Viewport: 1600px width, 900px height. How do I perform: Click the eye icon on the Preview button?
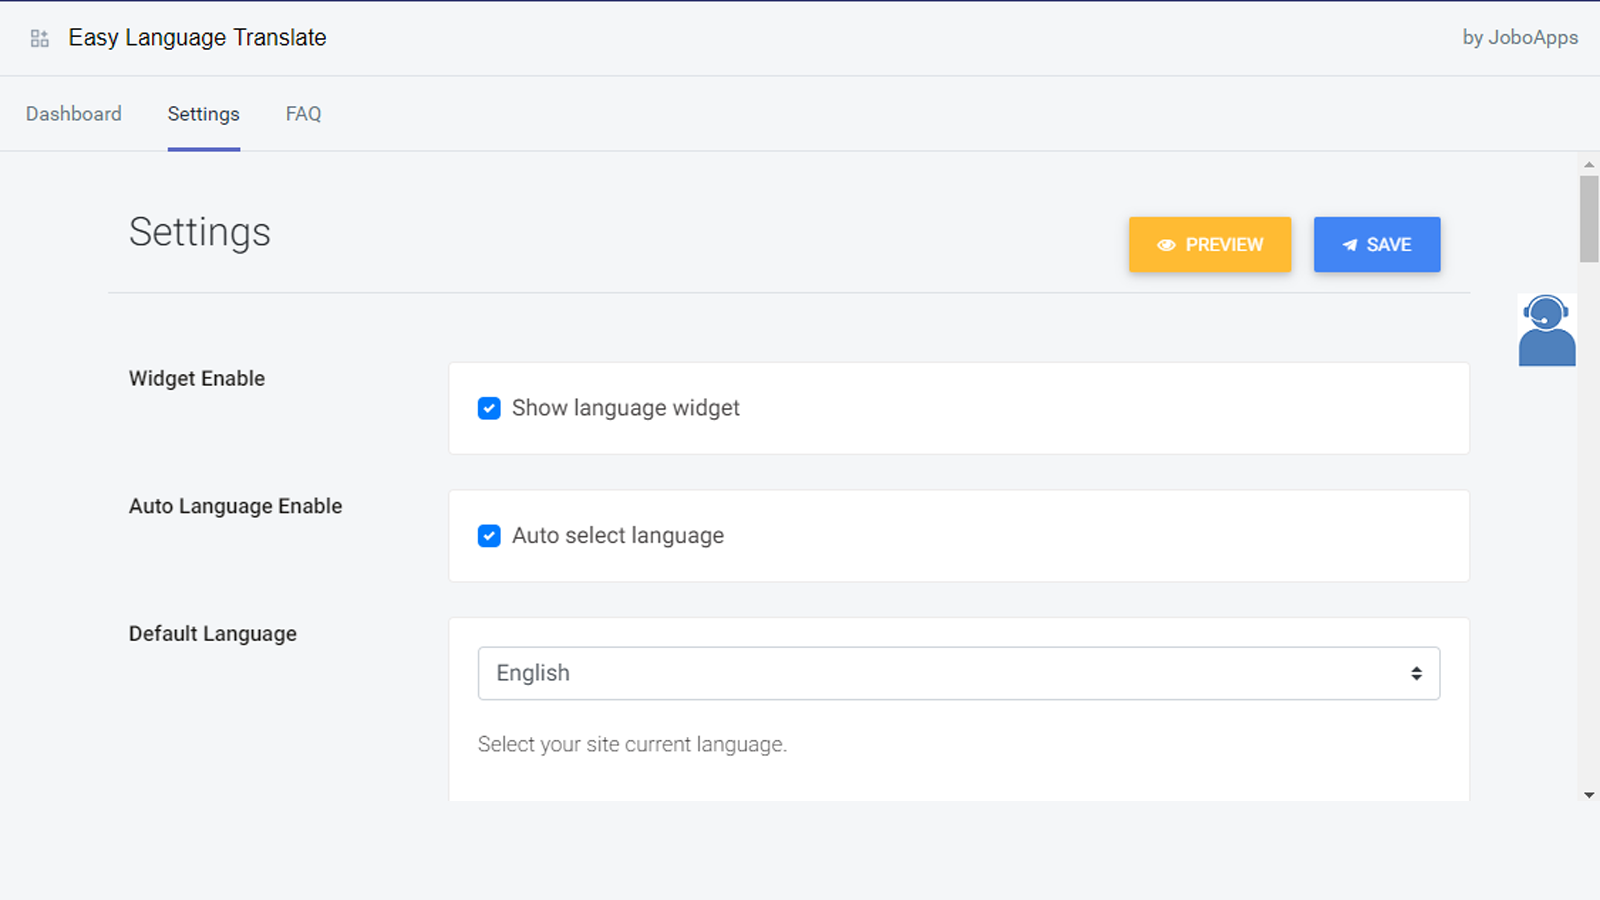[1165, 245]
